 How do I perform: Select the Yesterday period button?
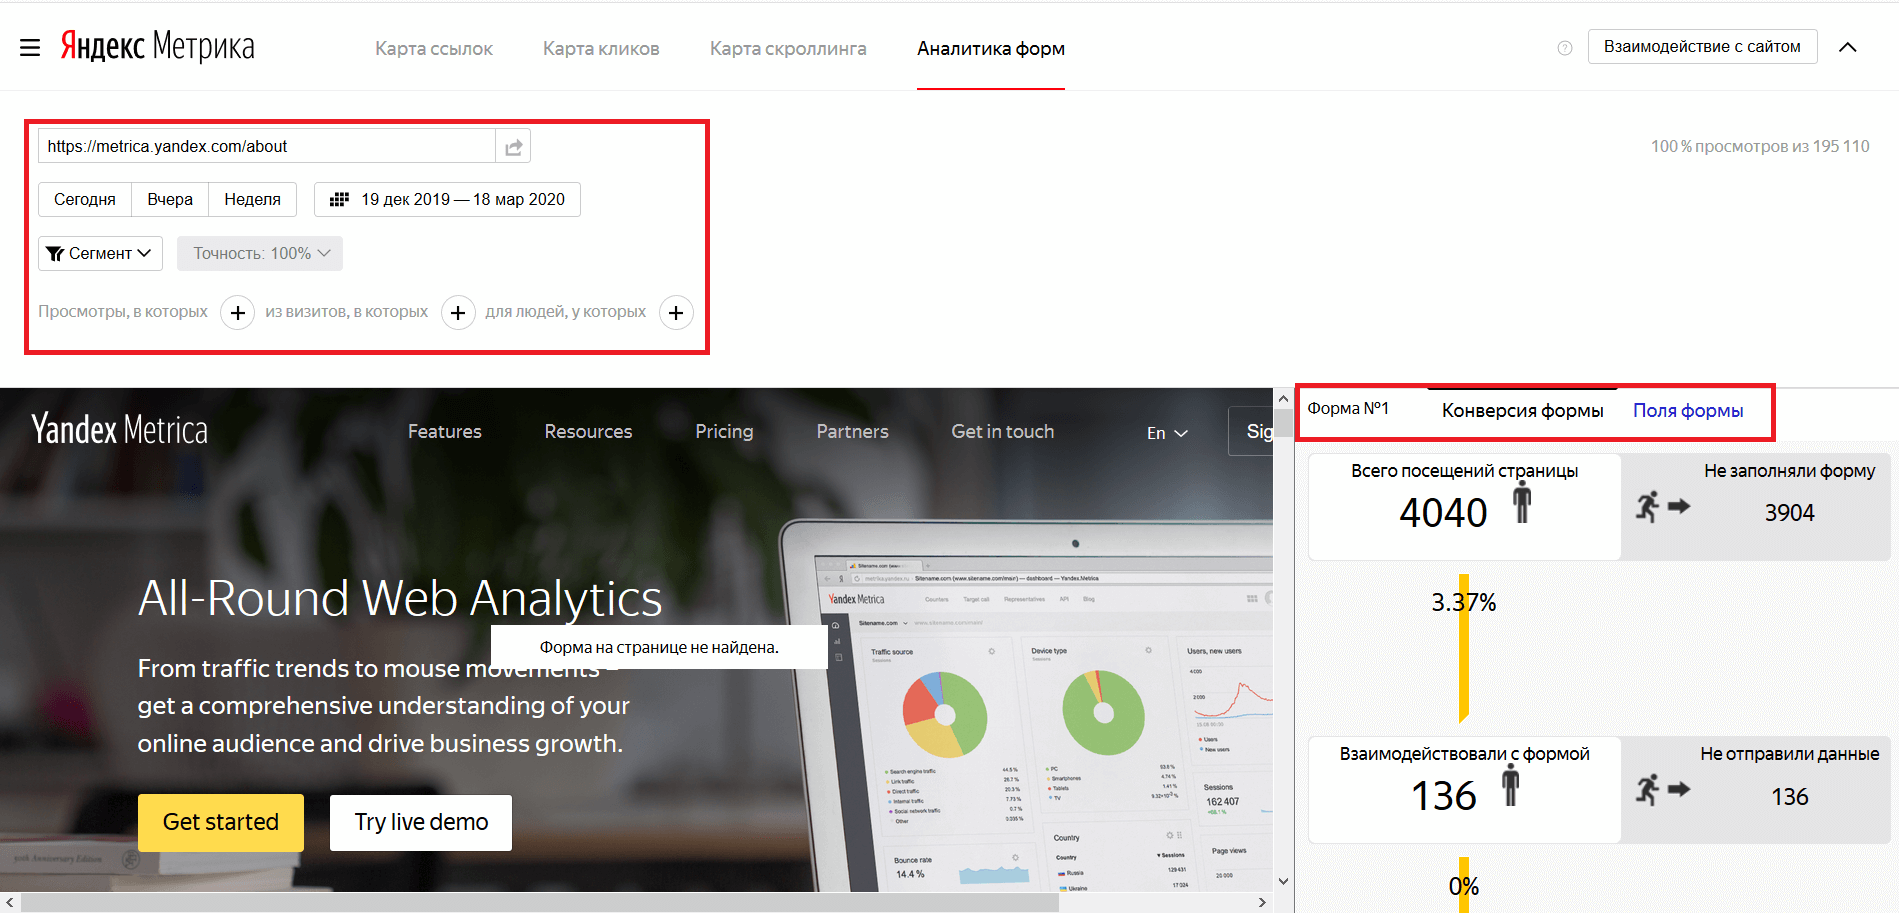[x=170, y=200]
